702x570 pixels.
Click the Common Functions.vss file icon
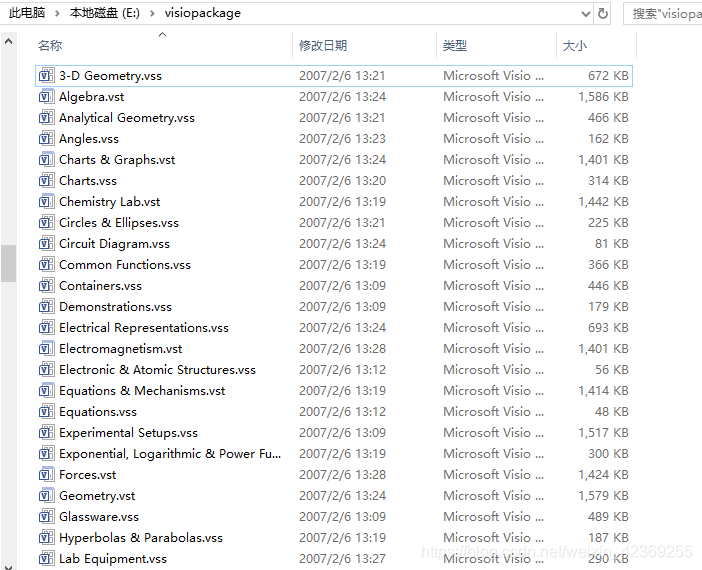46,265
